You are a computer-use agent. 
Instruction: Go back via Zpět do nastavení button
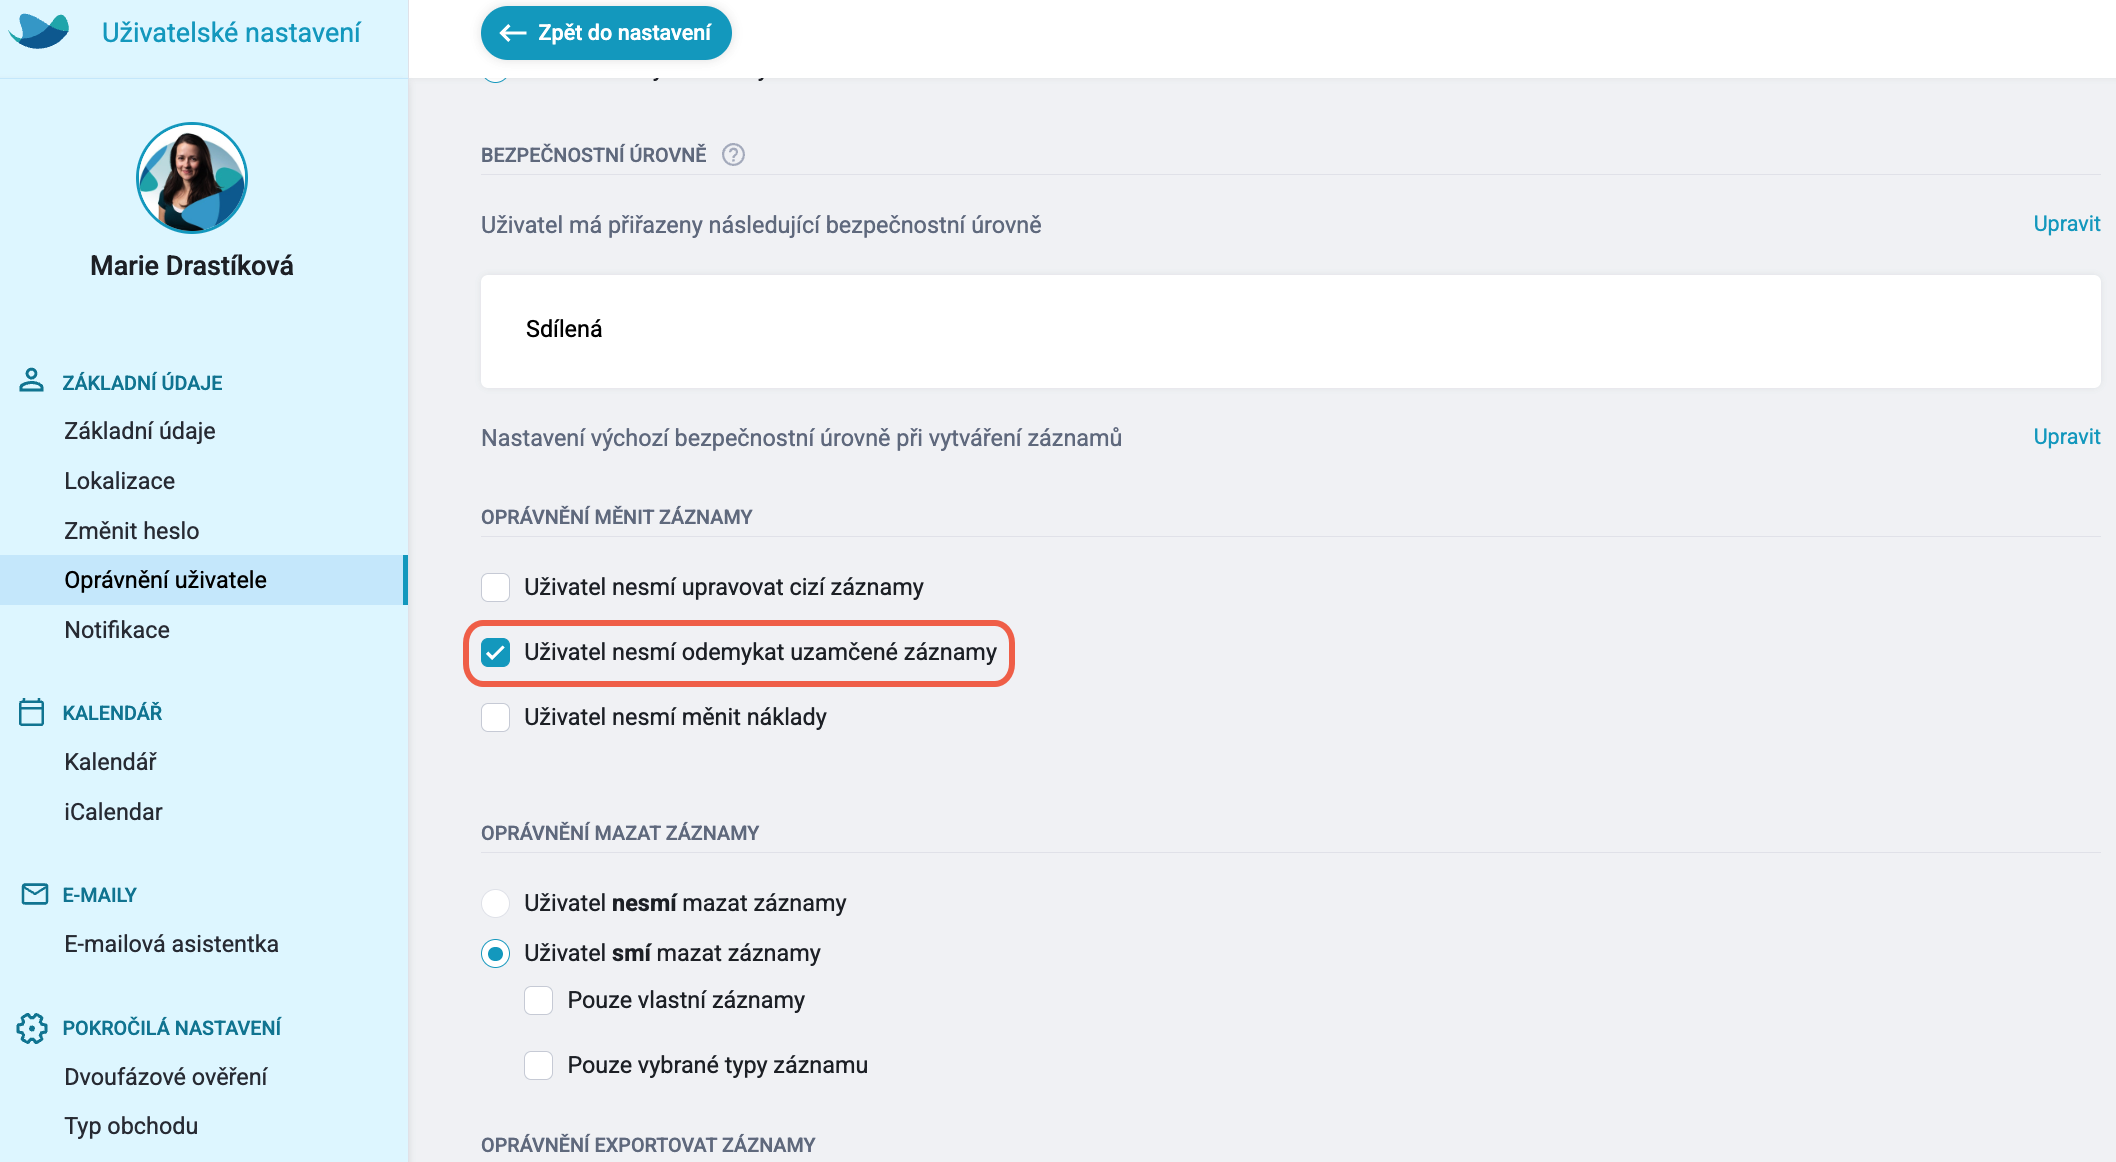(606, 33)
